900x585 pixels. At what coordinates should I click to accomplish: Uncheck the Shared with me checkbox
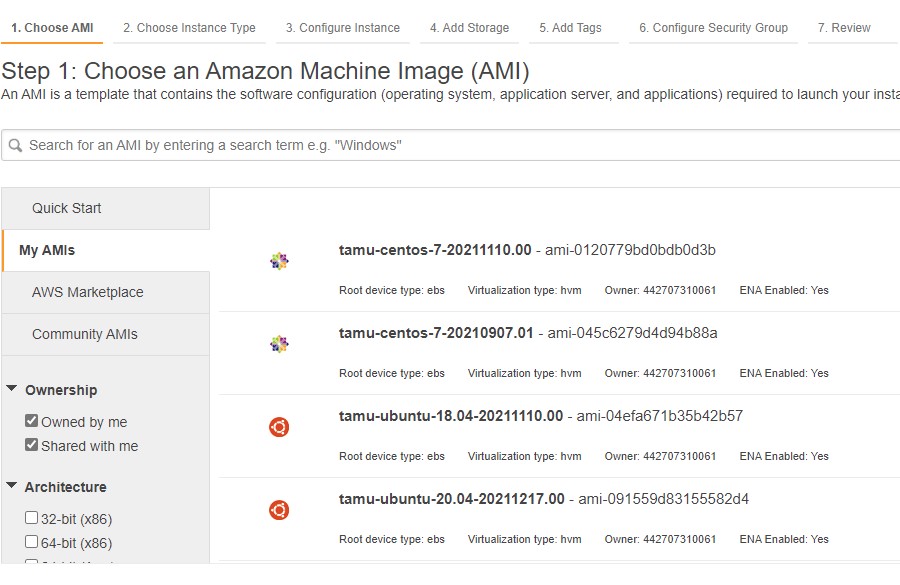[32, 446]
